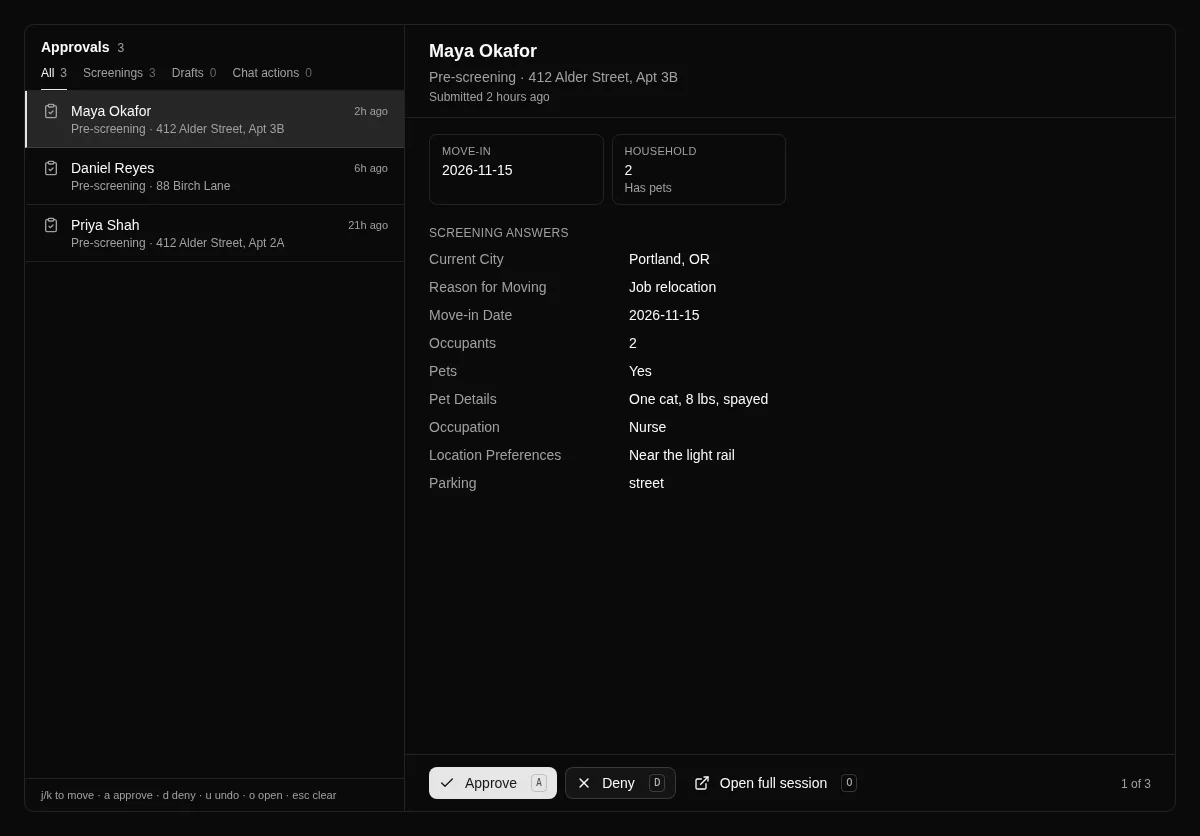Click the checkmark icon on Approve
1200x836 pixels.
(447, 783)
